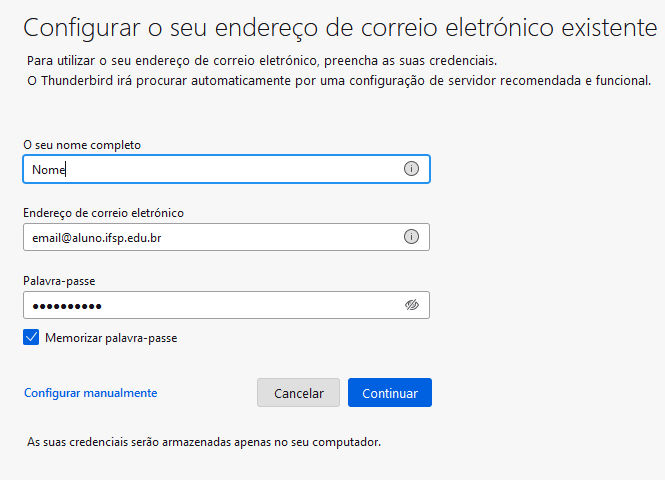Uncheck the Memorizar palavra-passe checkbox

point(31,338)
